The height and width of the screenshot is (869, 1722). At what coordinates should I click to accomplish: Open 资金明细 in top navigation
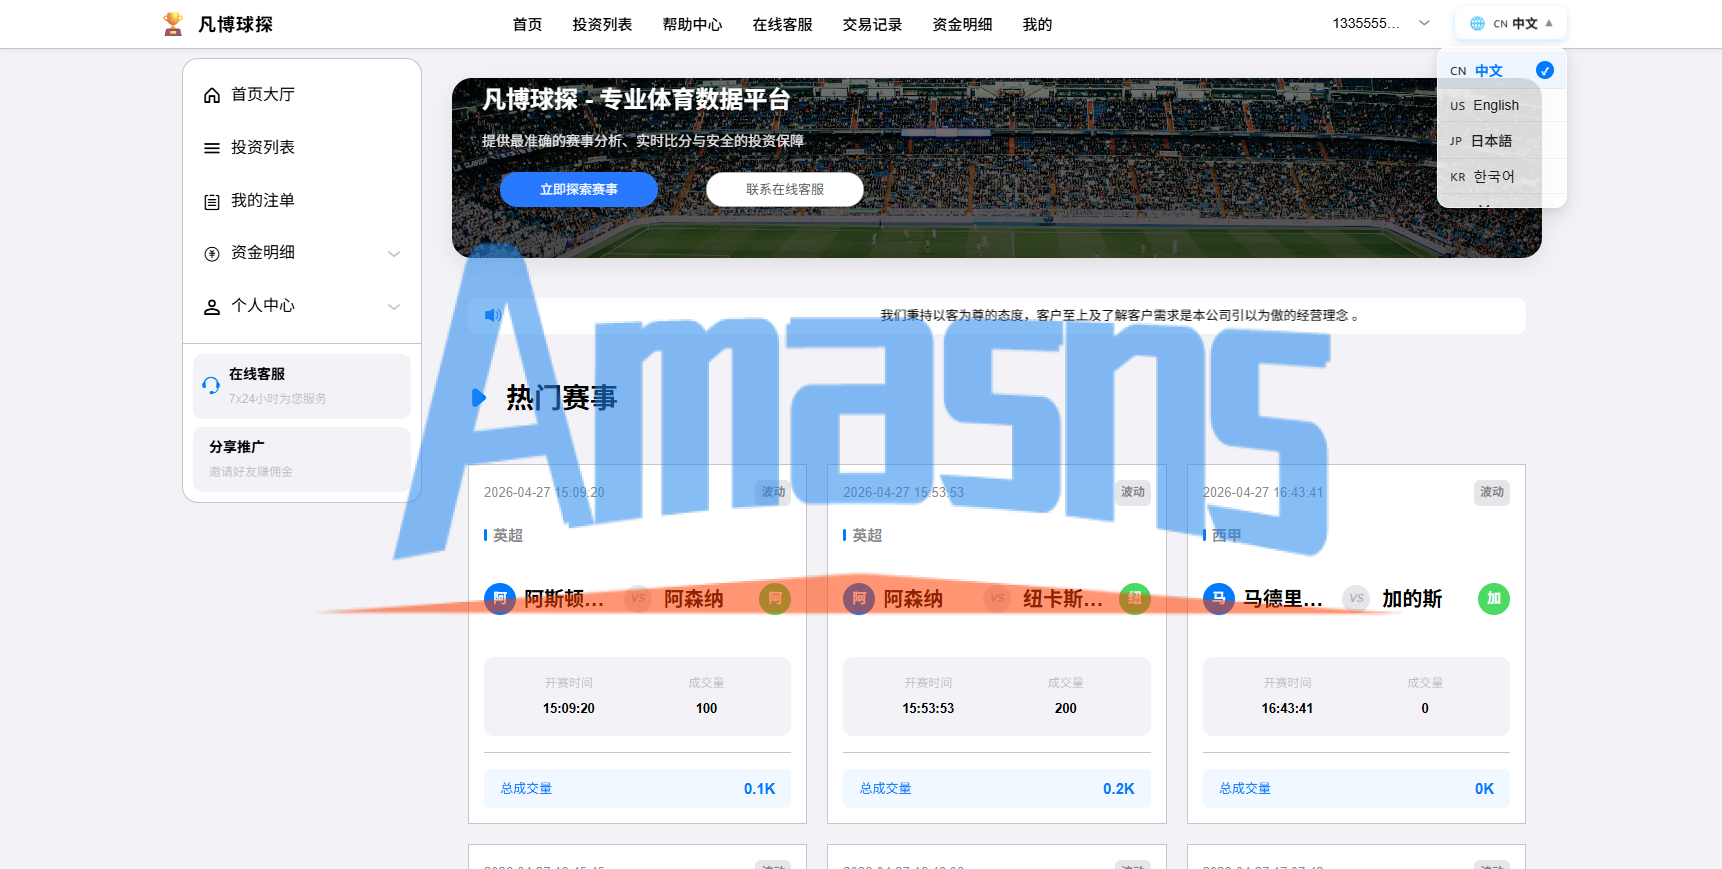962,24
